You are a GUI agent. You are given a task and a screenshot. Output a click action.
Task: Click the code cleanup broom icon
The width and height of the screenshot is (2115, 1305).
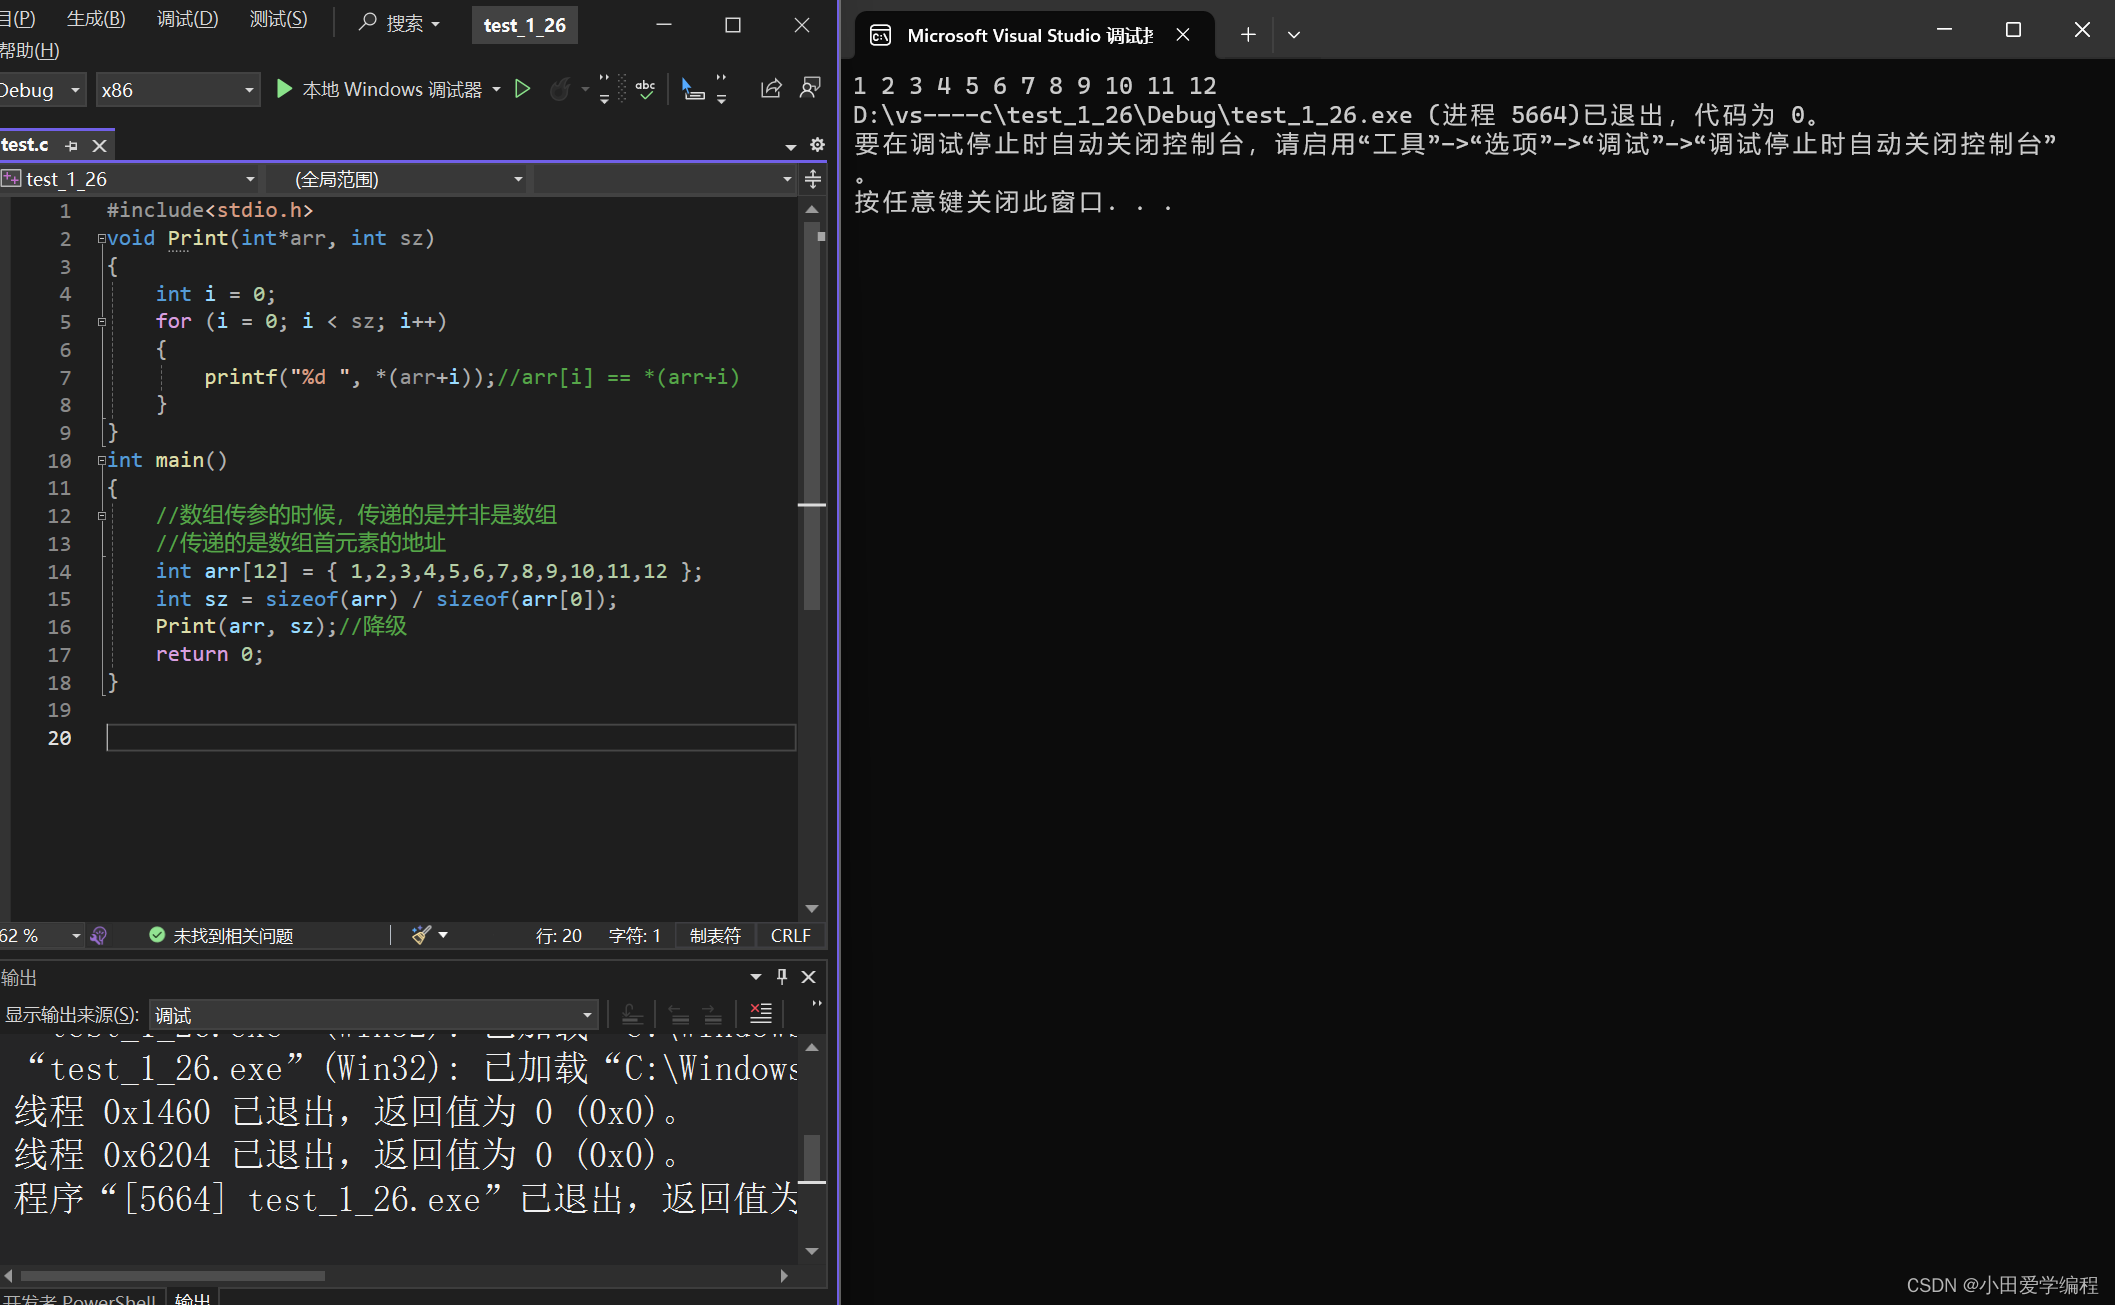point(422,935)
